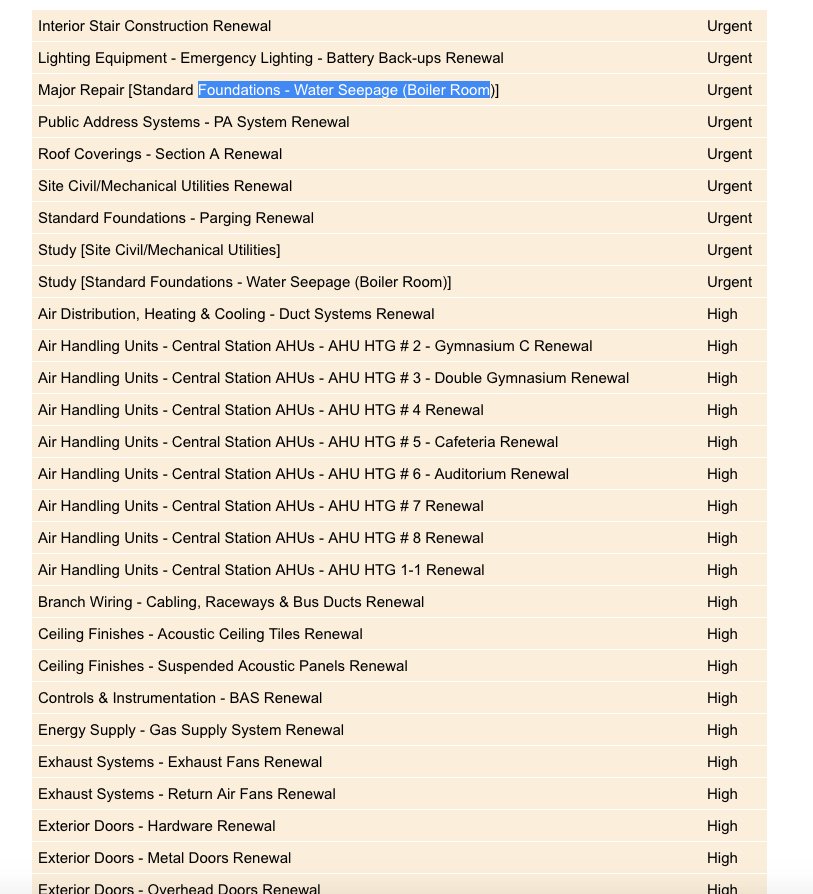The height and width of the screenshot is (894, 813).
Task: Select 'Exhaust Systems - Exhaust Fans Renewal'
Action: [x=180, y=762]
